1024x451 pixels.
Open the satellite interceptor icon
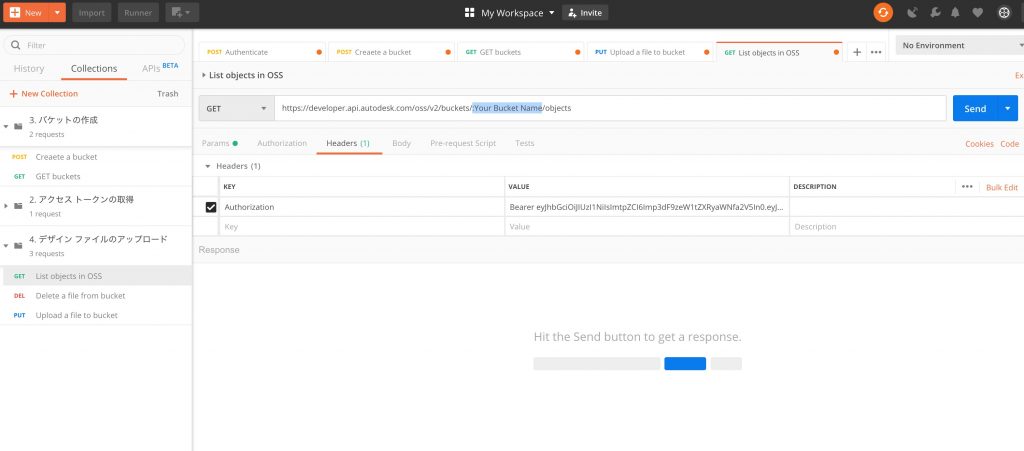[x=912, y=12]
